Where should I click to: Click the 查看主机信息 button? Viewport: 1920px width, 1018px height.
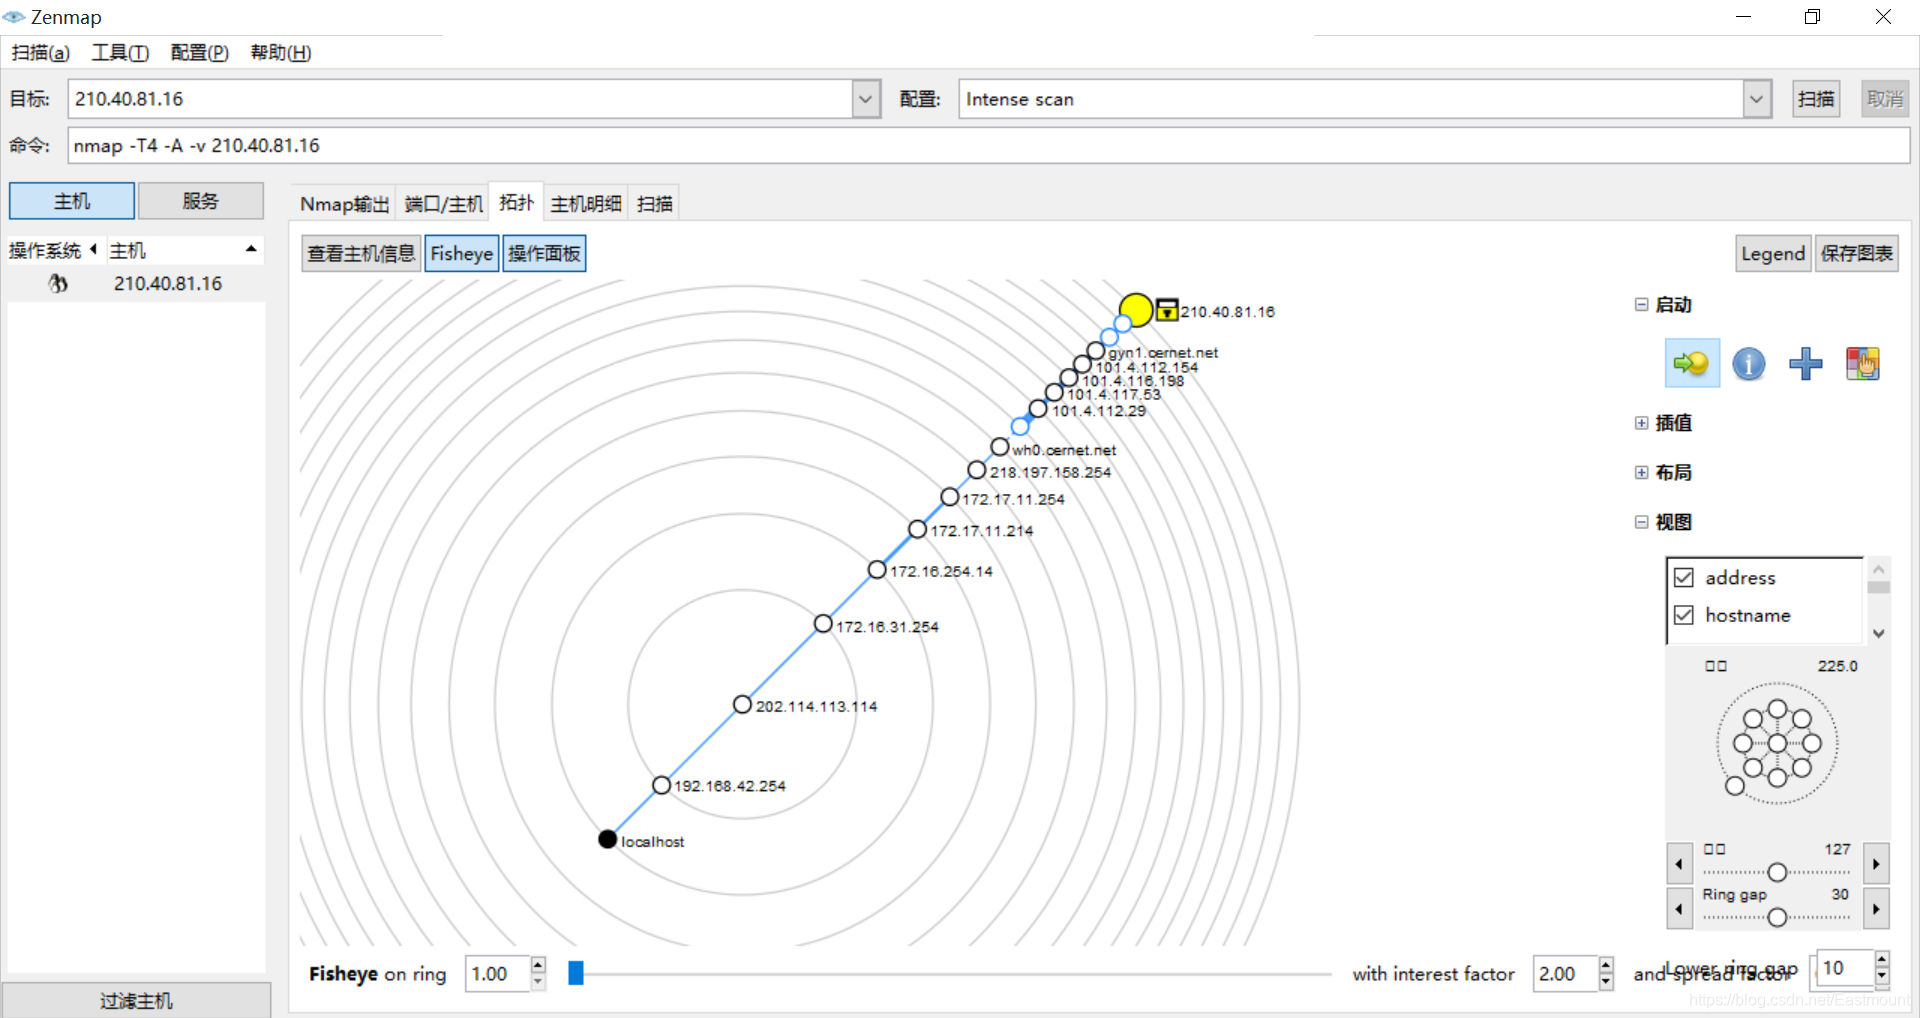tap(361, 254)
